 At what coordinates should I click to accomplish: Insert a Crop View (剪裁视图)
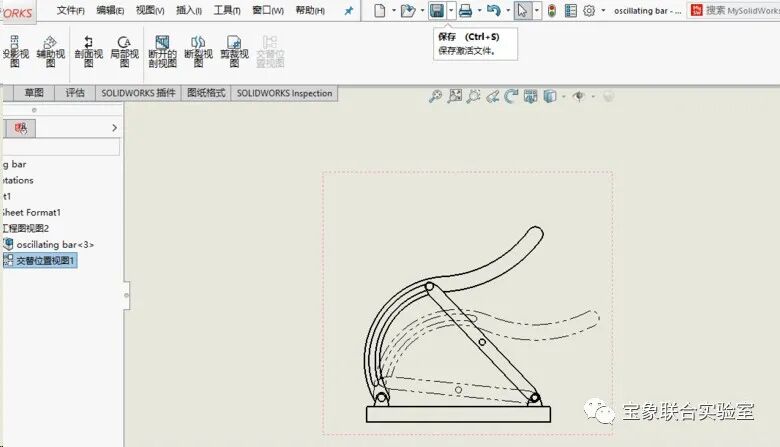(x=234, y=51)
